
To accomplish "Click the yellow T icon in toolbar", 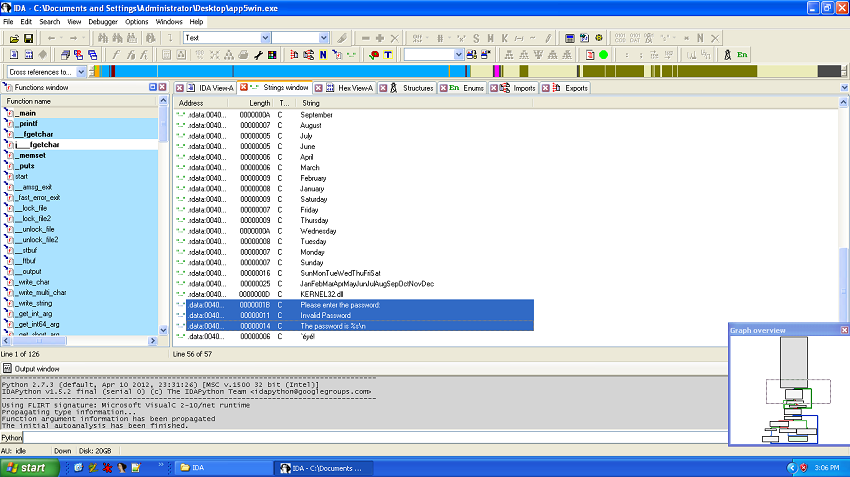I will pyautogui.click(x=388, y=55).
